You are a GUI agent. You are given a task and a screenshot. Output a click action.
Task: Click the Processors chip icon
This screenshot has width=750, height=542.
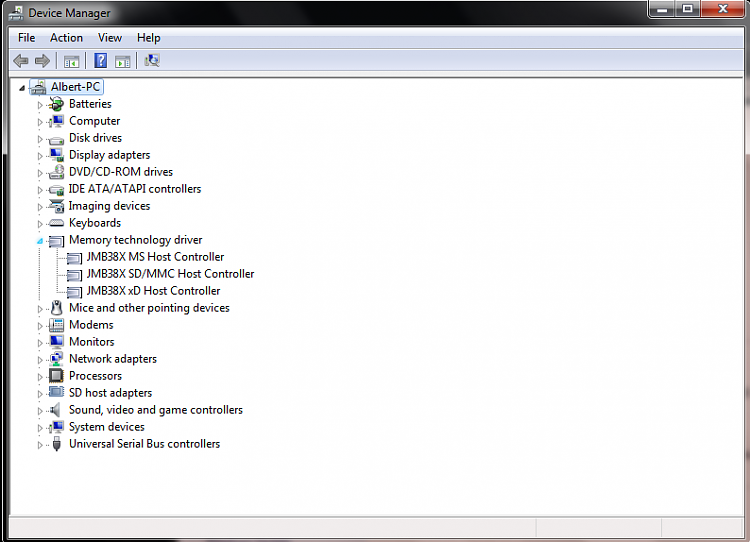(x=56, y=376)
